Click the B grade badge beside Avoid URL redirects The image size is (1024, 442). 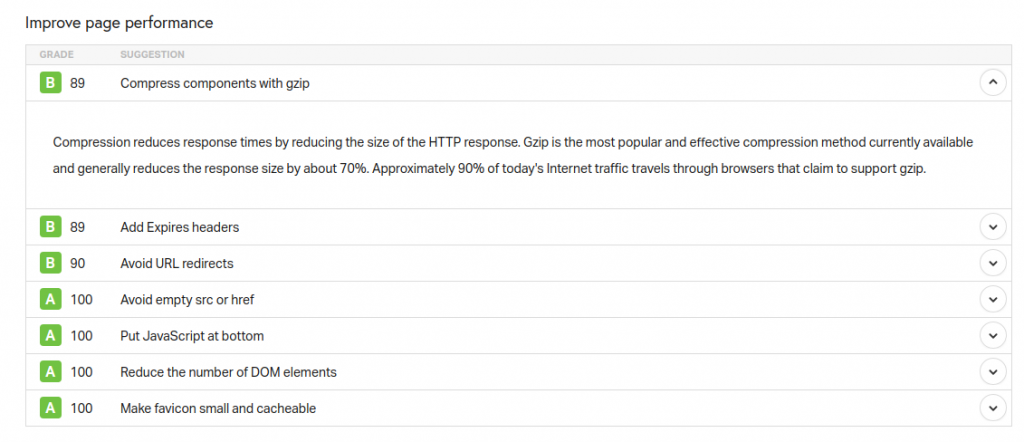[50, 263]
